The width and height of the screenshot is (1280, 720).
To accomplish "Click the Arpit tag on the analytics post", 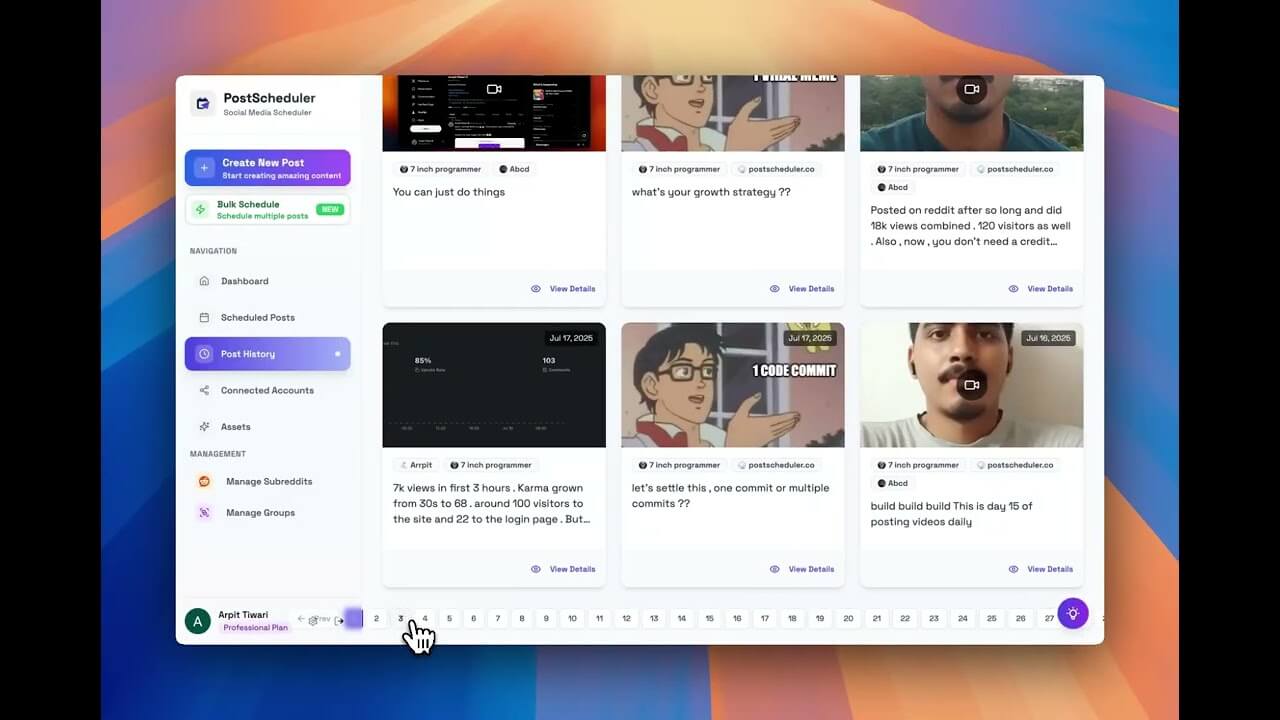I will coord(415,464).
